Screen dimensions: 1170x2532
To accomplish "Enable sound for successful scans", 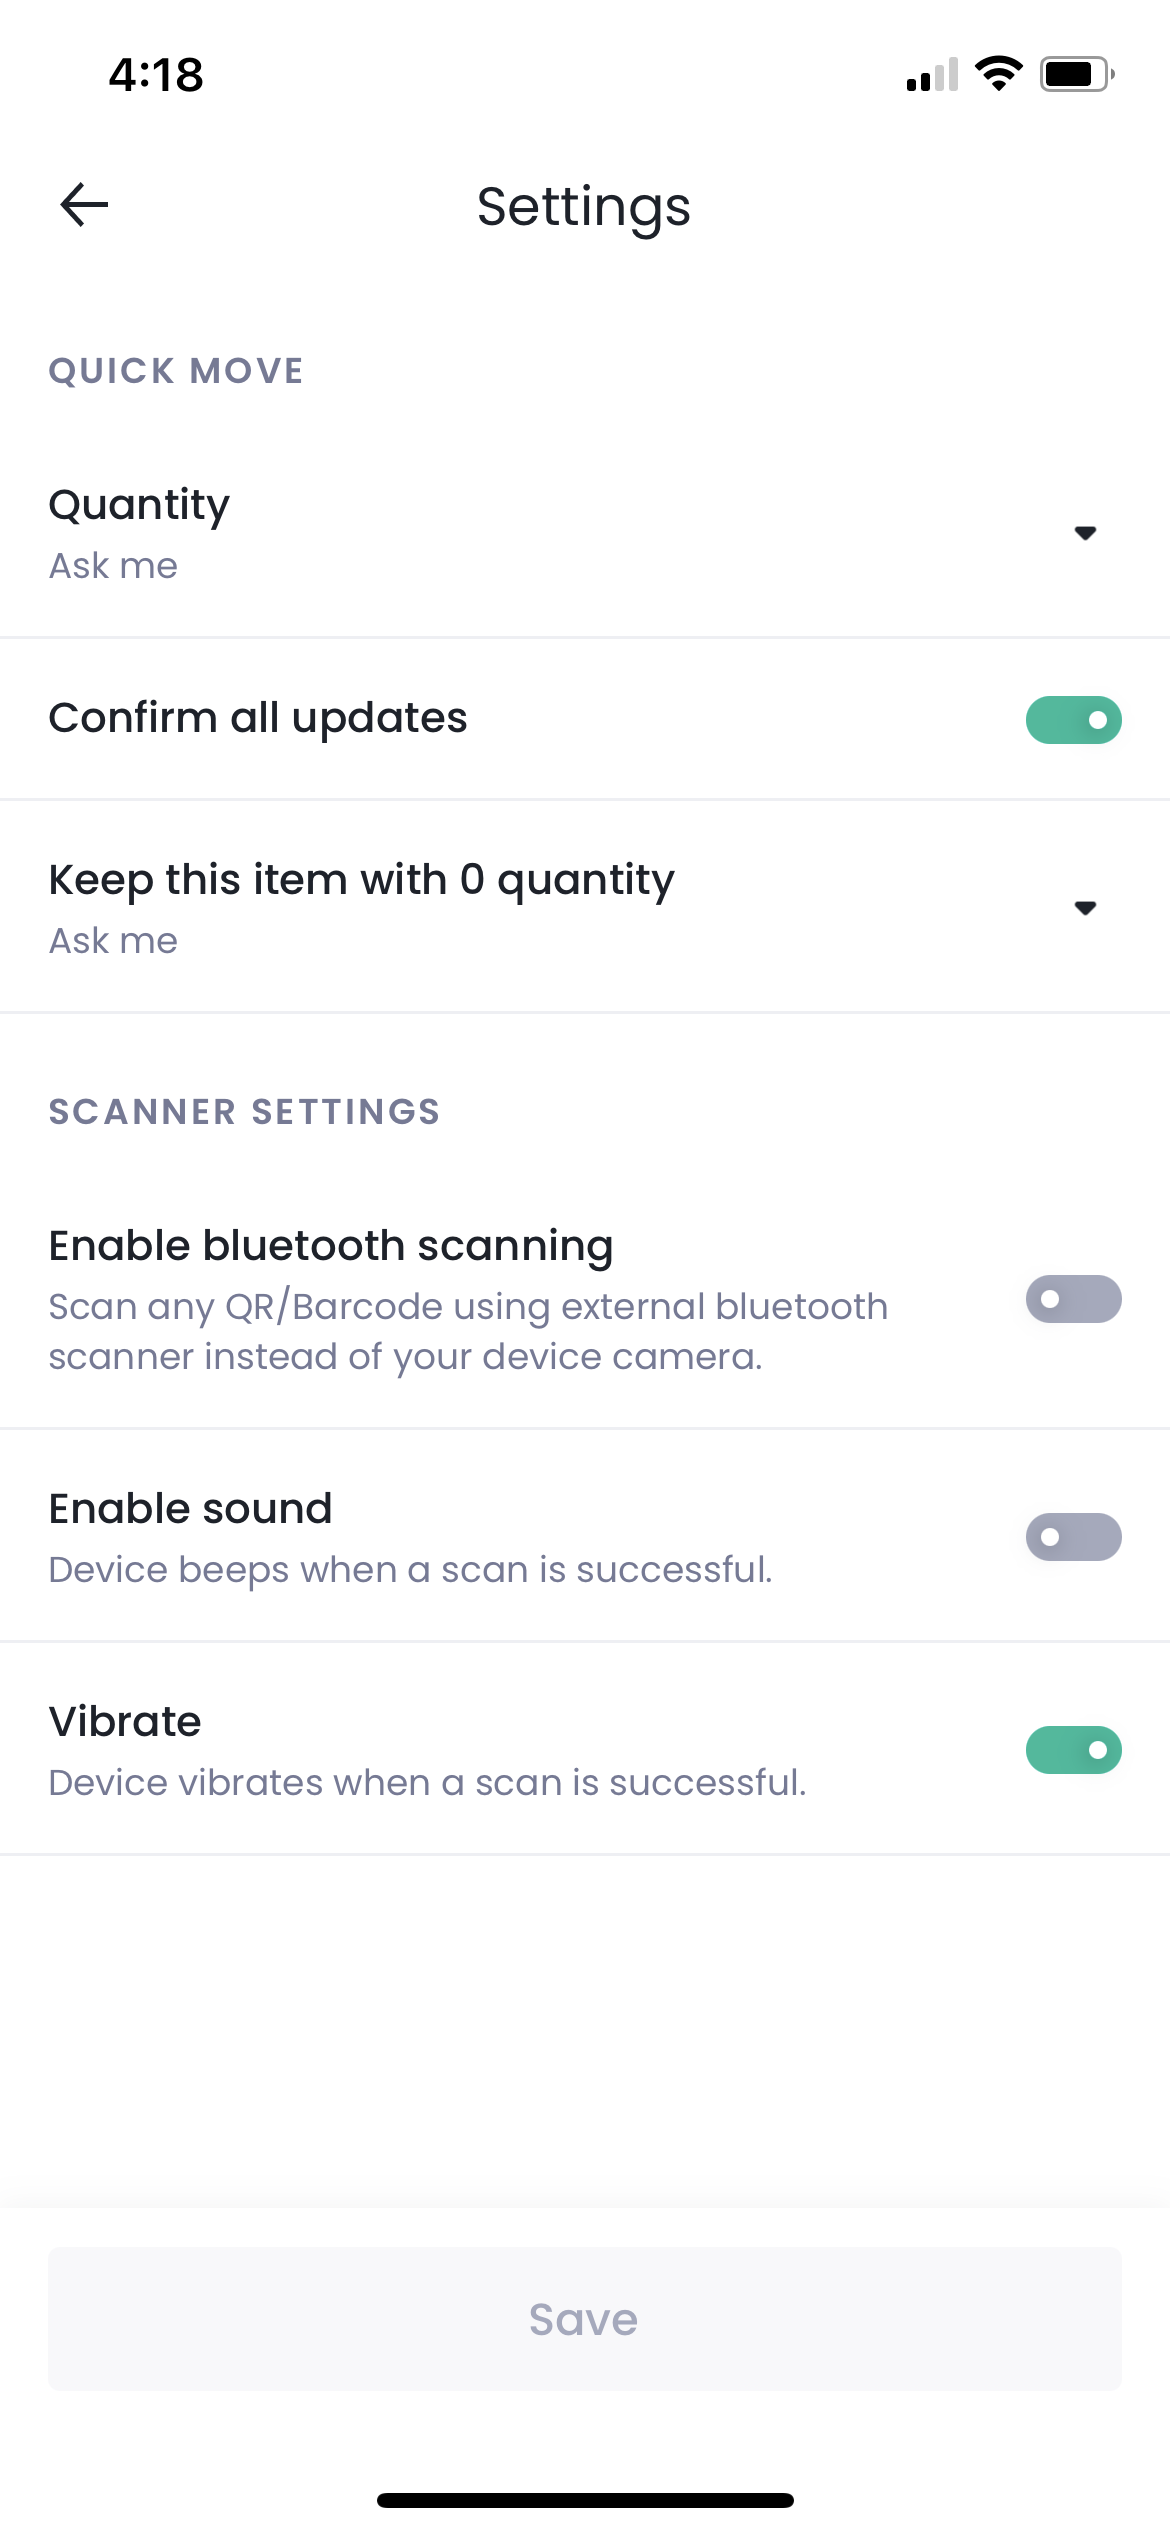I will tap(1072, 1537).
